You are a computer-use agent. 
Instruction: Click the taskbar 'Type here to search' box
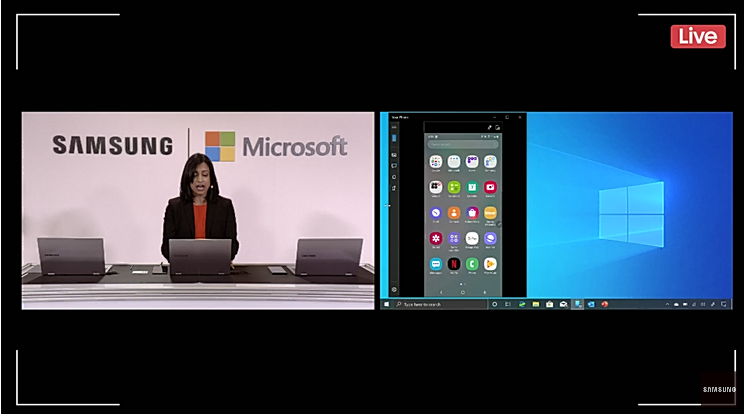pyautogui.click(x=440, y=304)
